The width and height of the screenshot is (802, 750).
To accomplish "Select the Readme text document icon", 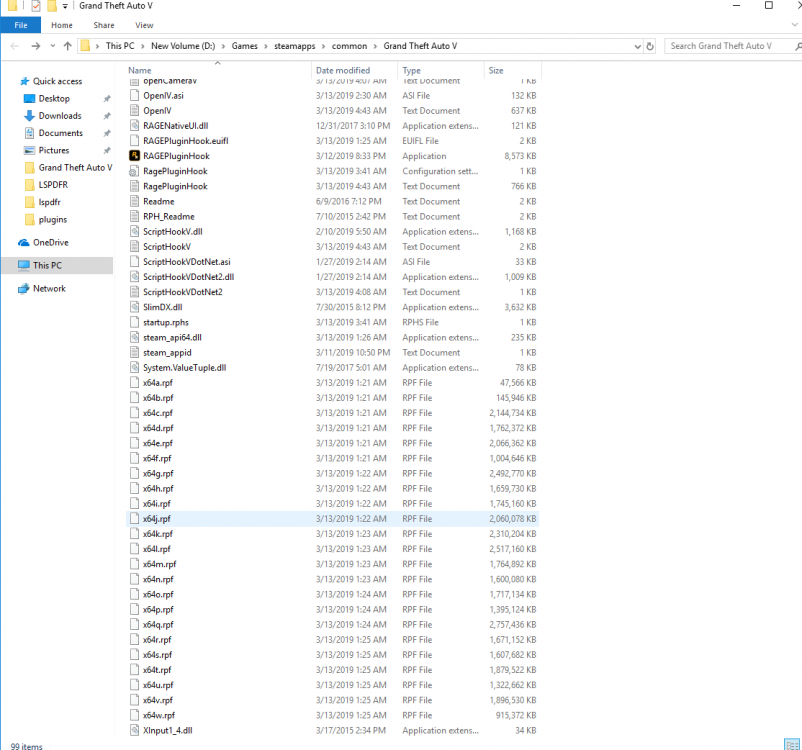I will 134,202.
